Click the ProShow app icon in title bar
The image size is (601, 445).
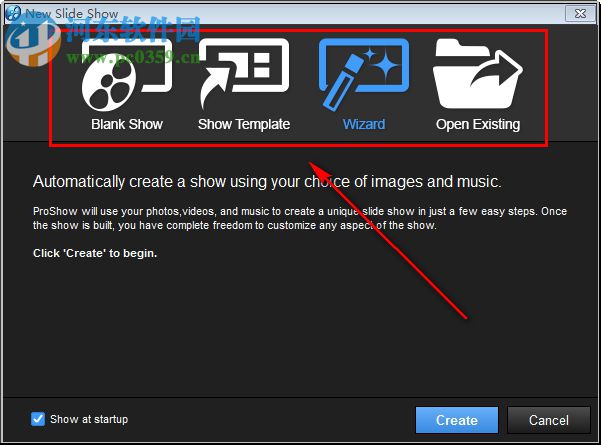(13, 13)
